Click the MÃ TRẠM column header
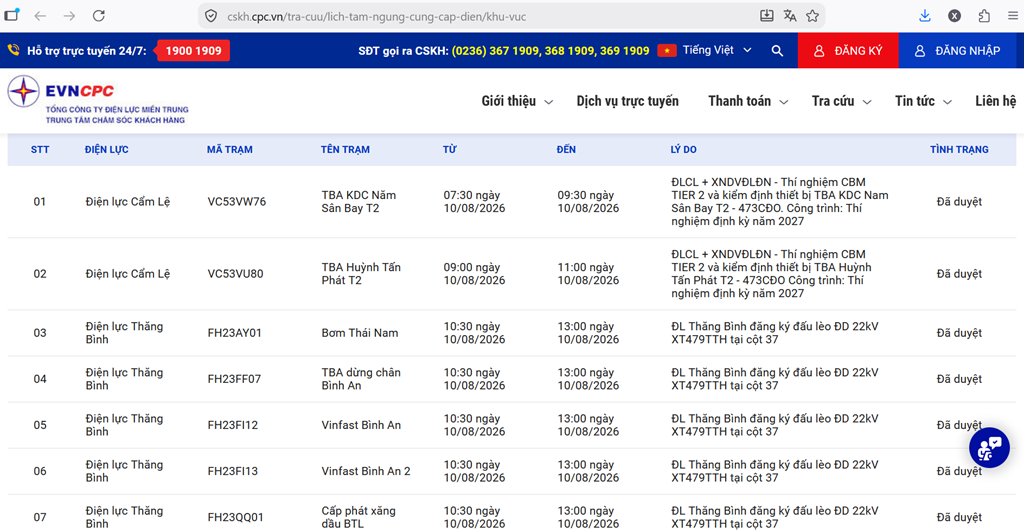The height and width of the screenshot is (532, 1024). 230,149
